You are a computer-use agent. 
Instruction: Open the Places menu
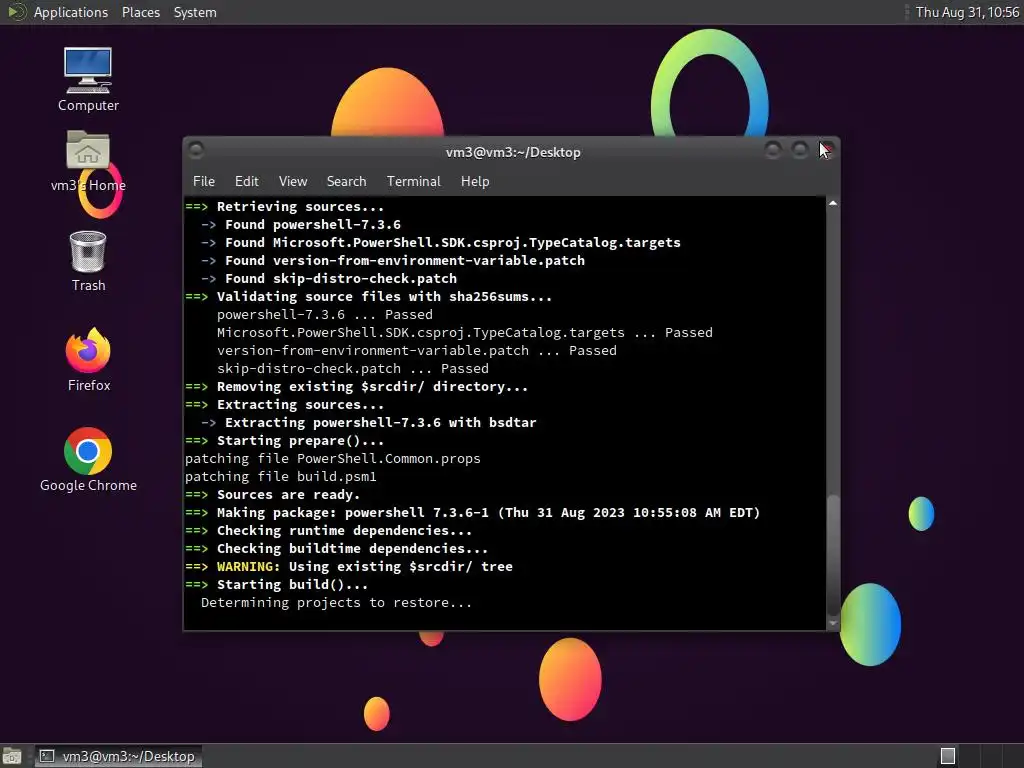(x=140, y=12)
